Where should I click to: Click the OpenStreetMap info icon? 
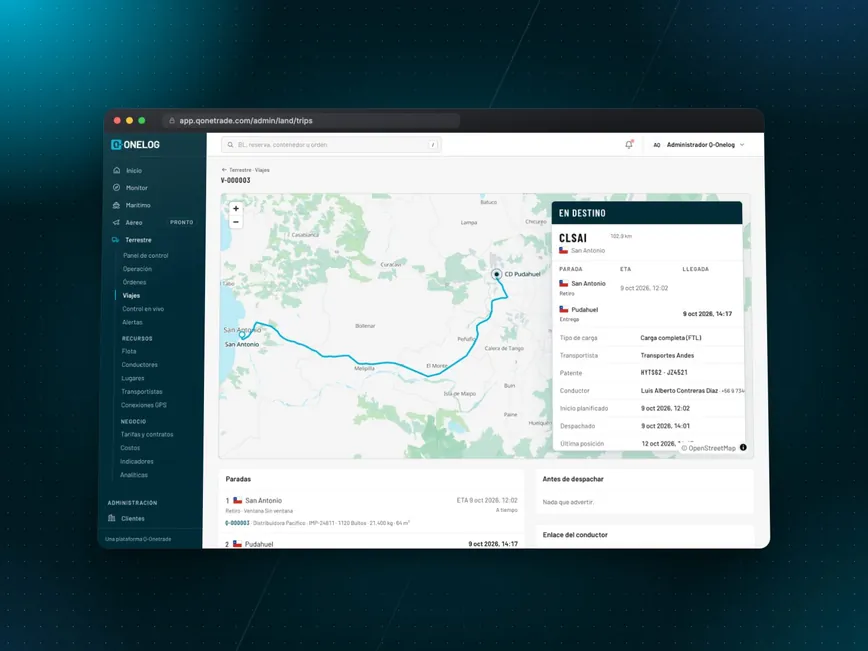click(743, 447)
